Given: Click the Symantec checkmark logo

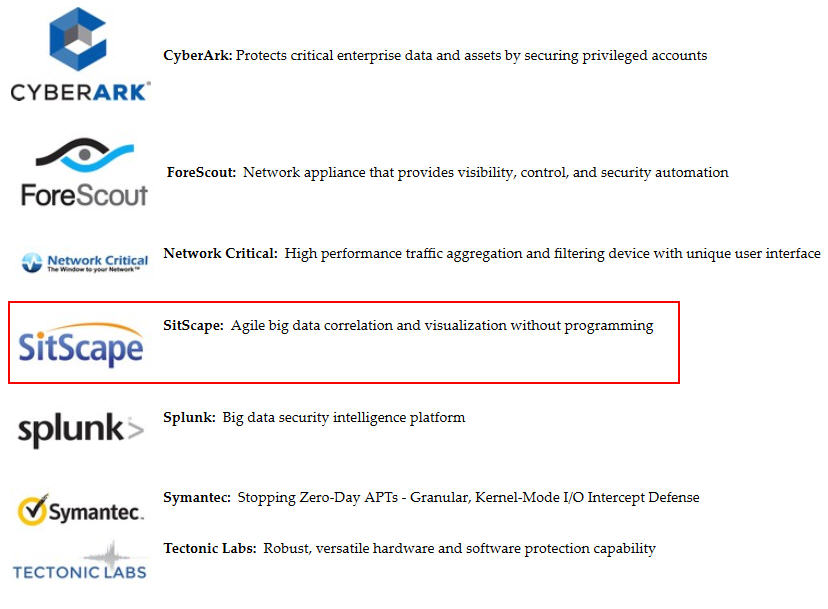Looking at the screenshot, I should [80, 510].
